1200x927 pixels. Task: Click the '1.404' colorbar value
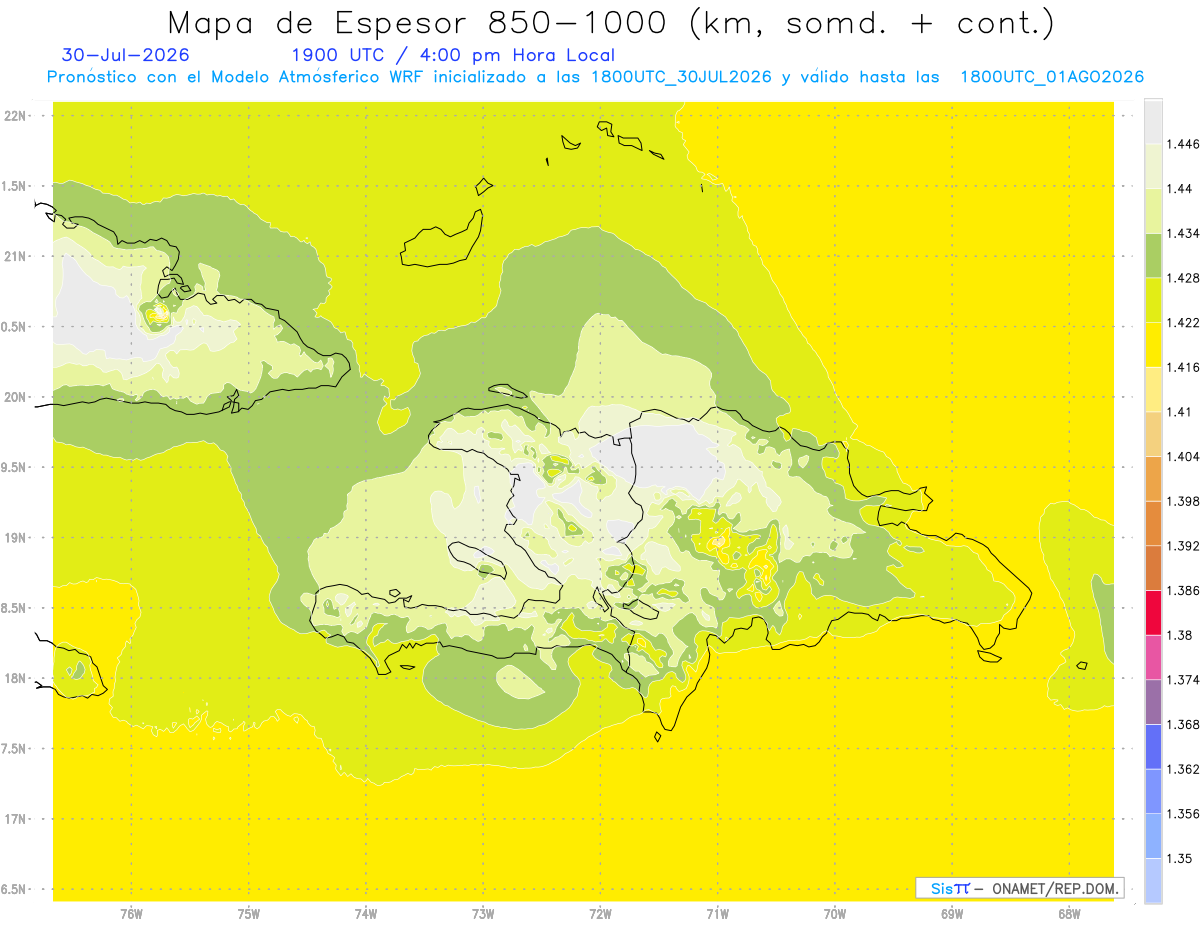tap(1183, 456)
